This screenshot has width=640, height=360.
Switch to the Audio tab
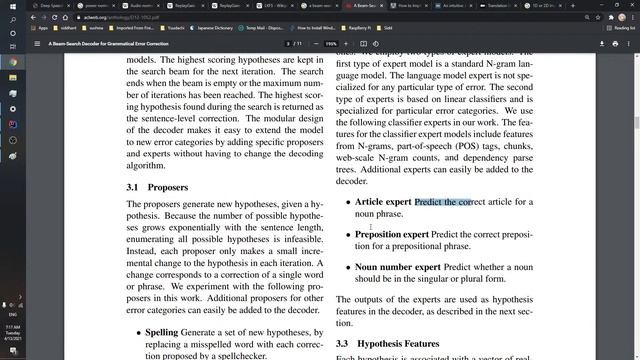(x=140, y=6)
